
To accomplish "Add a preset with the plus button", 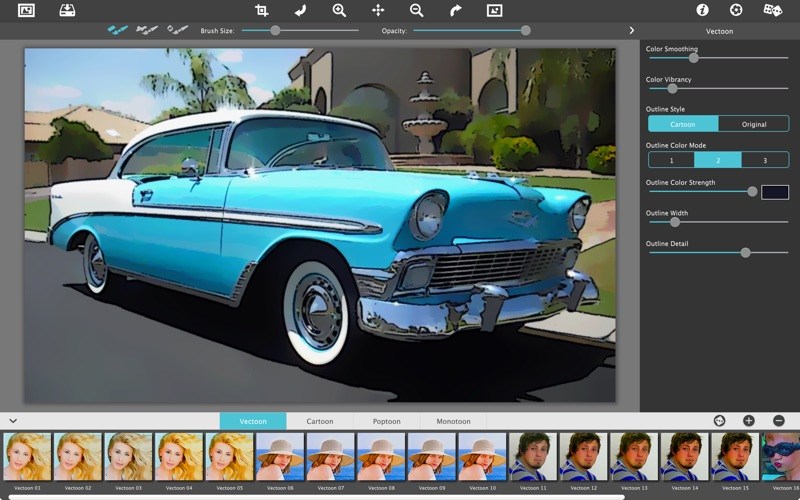I will tap(748, 421).
